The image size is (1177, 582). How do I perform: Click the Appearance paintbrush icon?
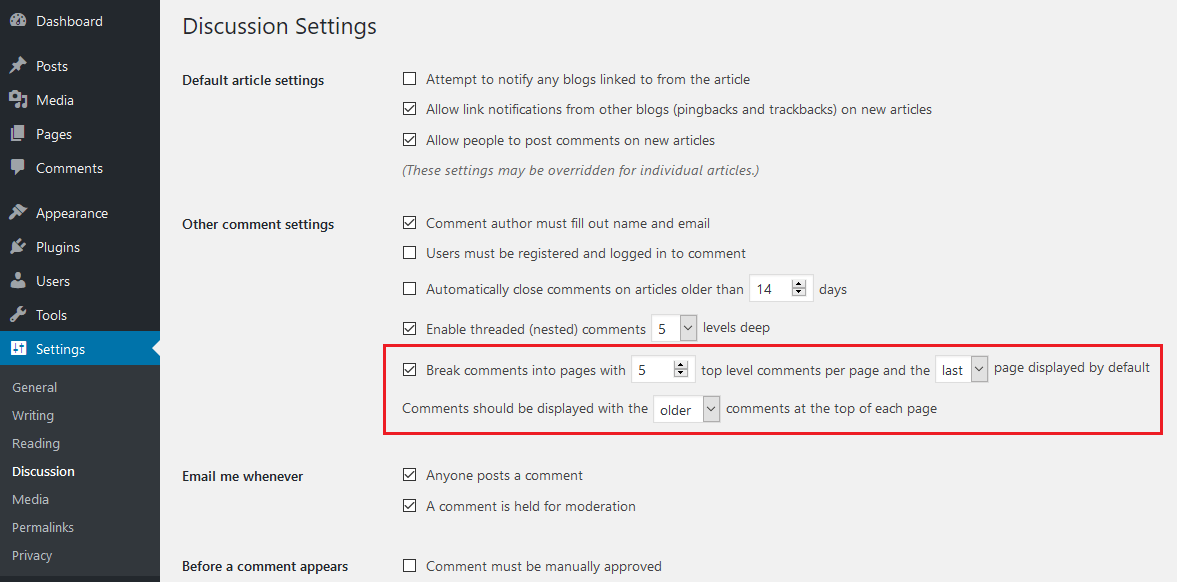click(x=17, y=212)
